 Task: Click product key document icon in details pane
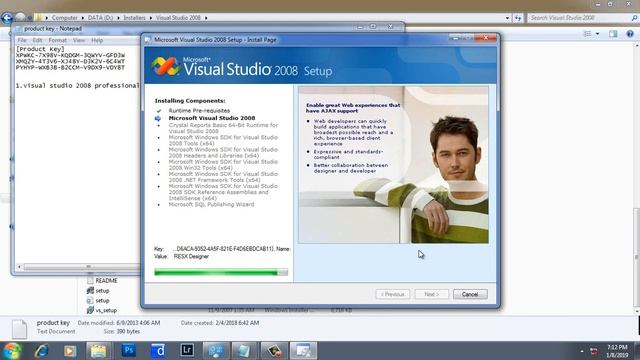[19, 329]
